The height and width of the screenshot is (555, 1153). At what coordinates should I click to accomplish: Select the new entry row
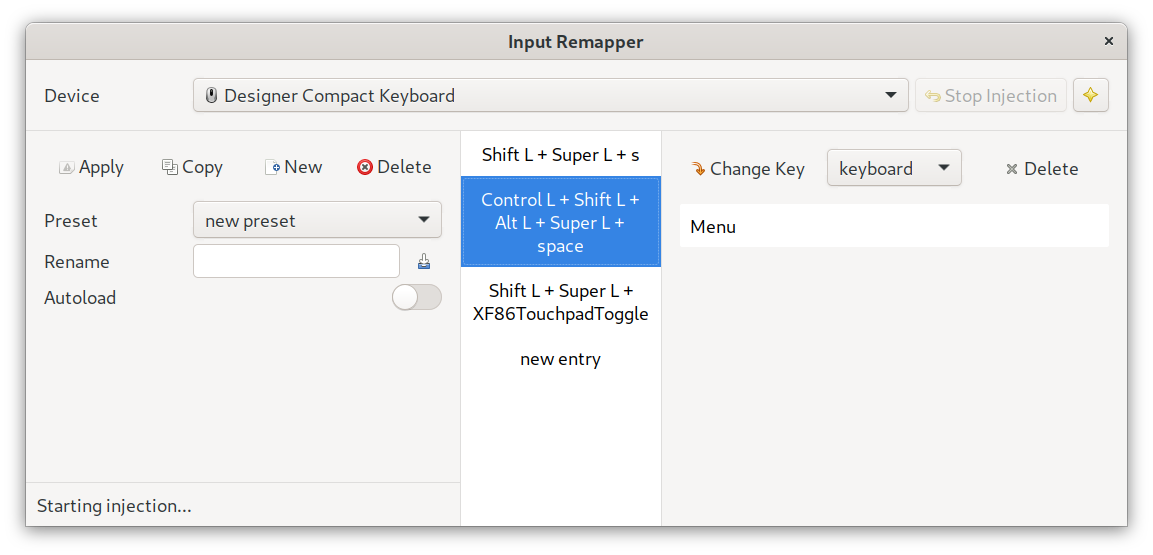560,359
